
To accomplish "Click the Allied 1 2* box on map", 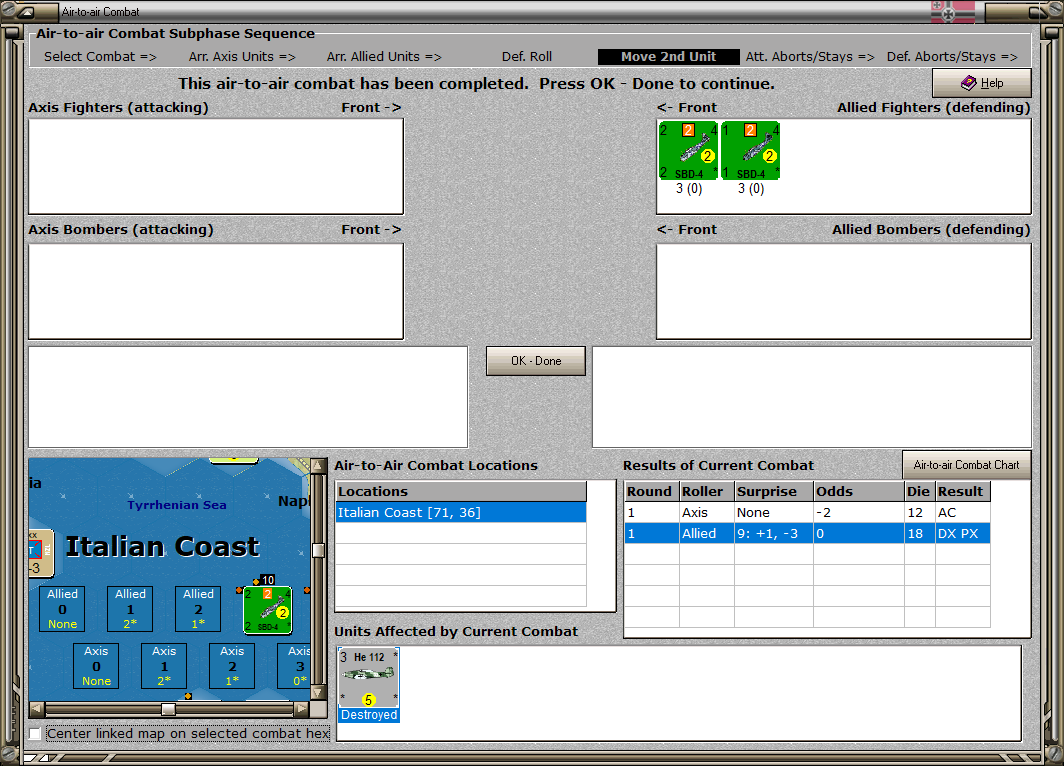I will coord(130,609).
